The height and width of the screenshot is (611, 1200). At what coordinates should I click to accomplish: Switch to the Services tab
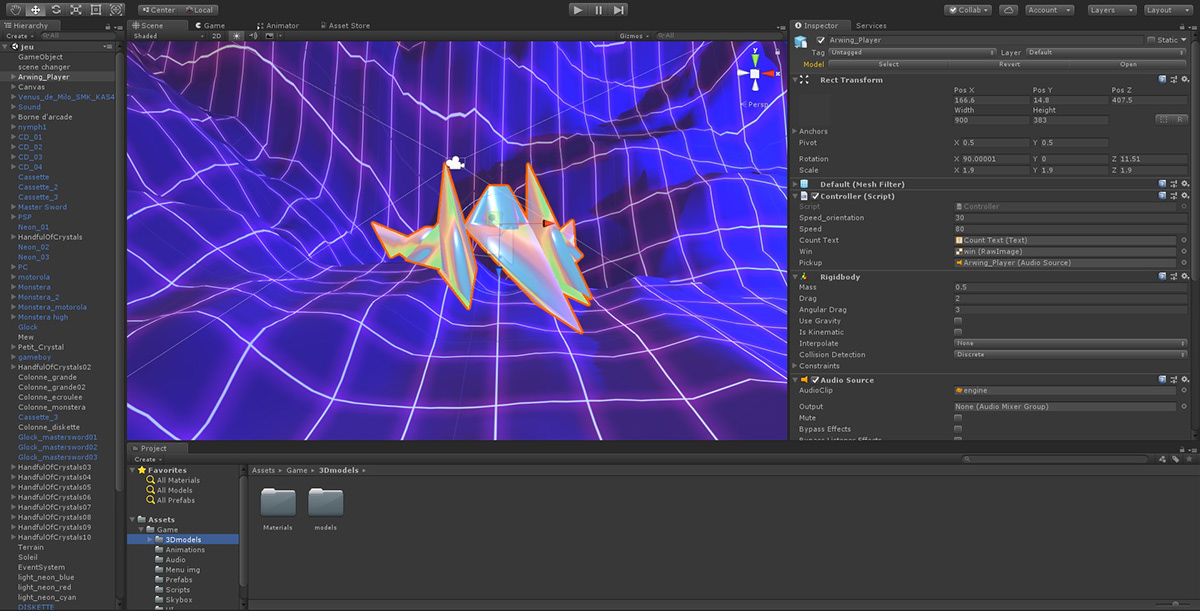(x=871, y=25)
